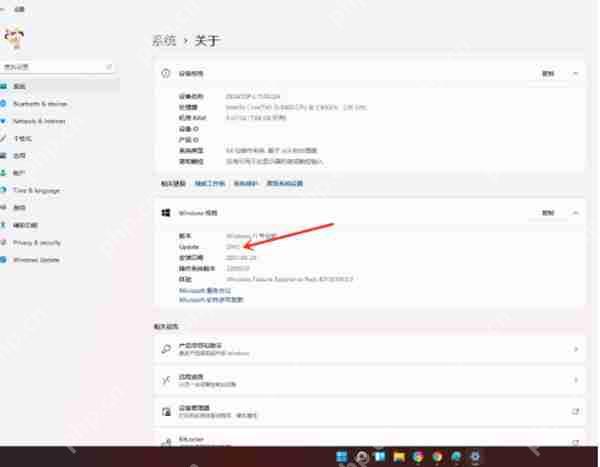Click the 系统类型 row
This screenshot has height=467, width=600.
tap(248, 150)
